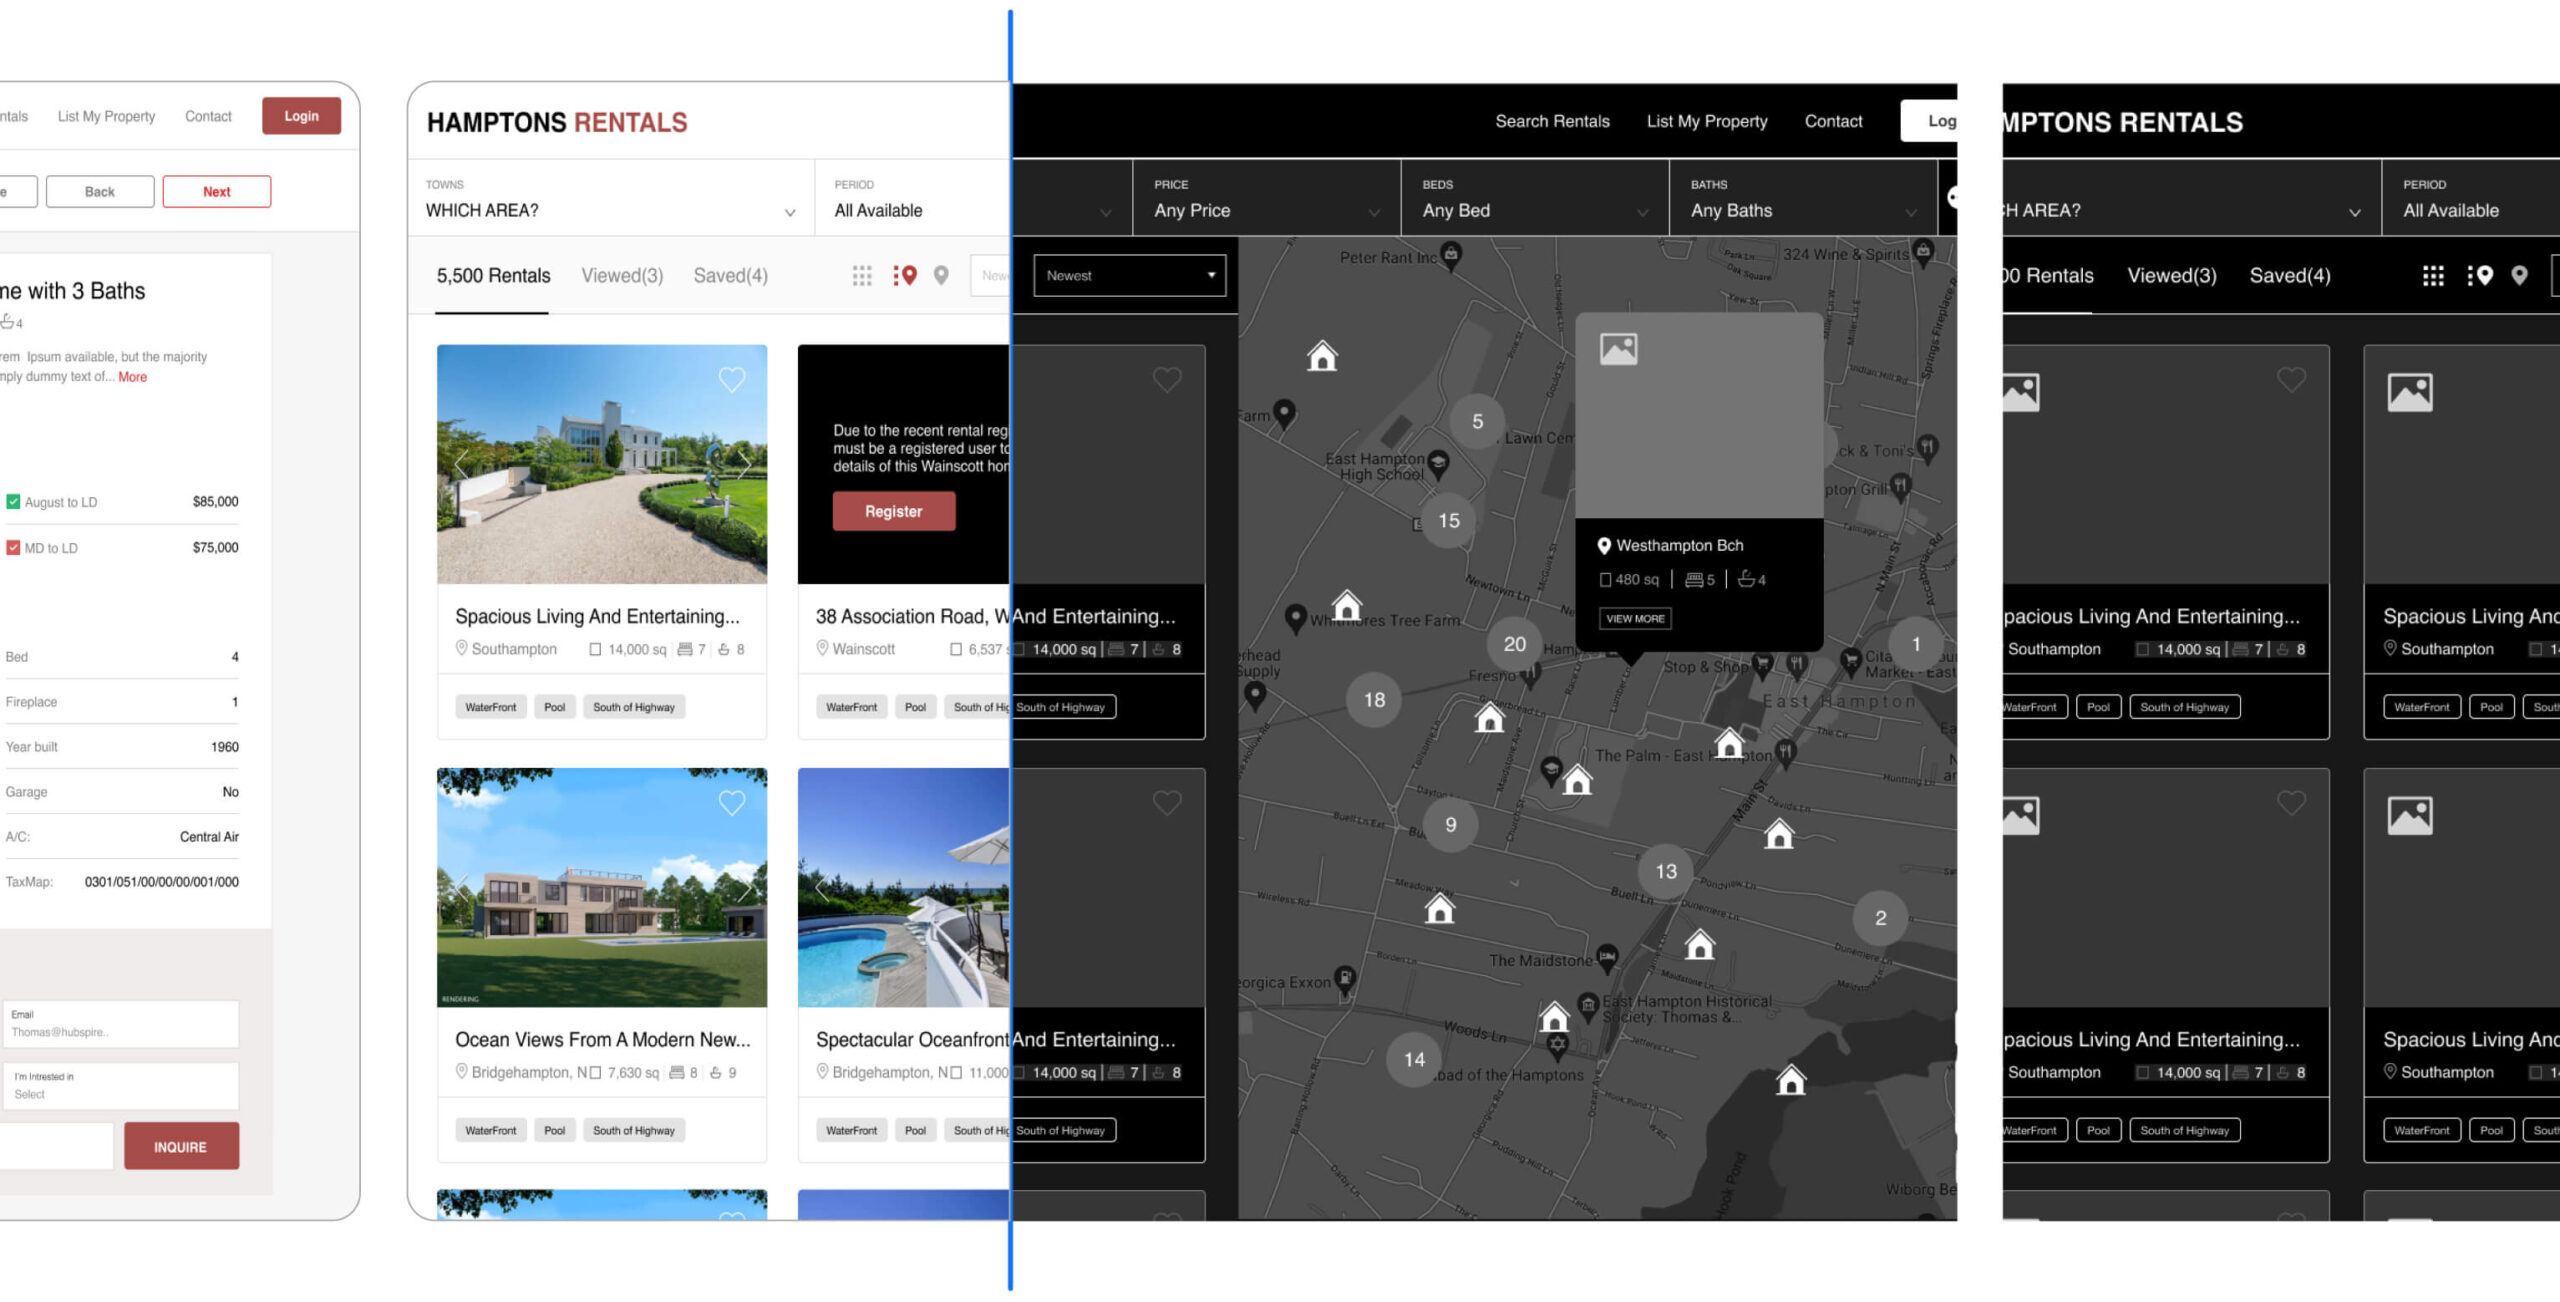Open PERIOD All Available dropdown in light mockup
This screenshot has width=2560, height=1302.
click(x=912, y=198)
